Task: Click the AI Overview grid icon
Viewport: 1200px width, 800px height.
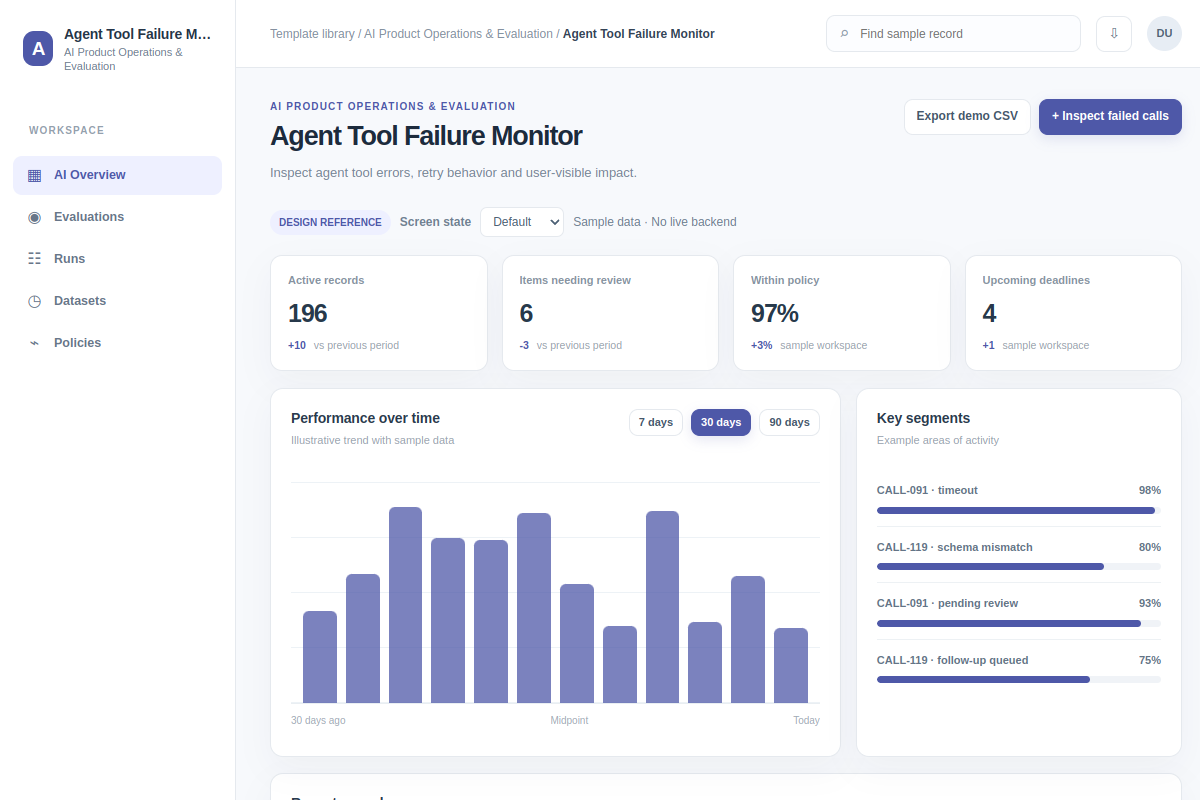Action: 34,175
